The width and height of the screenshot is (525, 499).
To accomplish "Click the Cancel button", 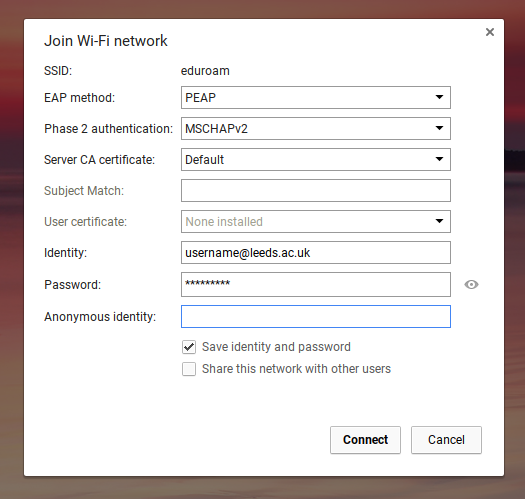I will tap(446, 440).
